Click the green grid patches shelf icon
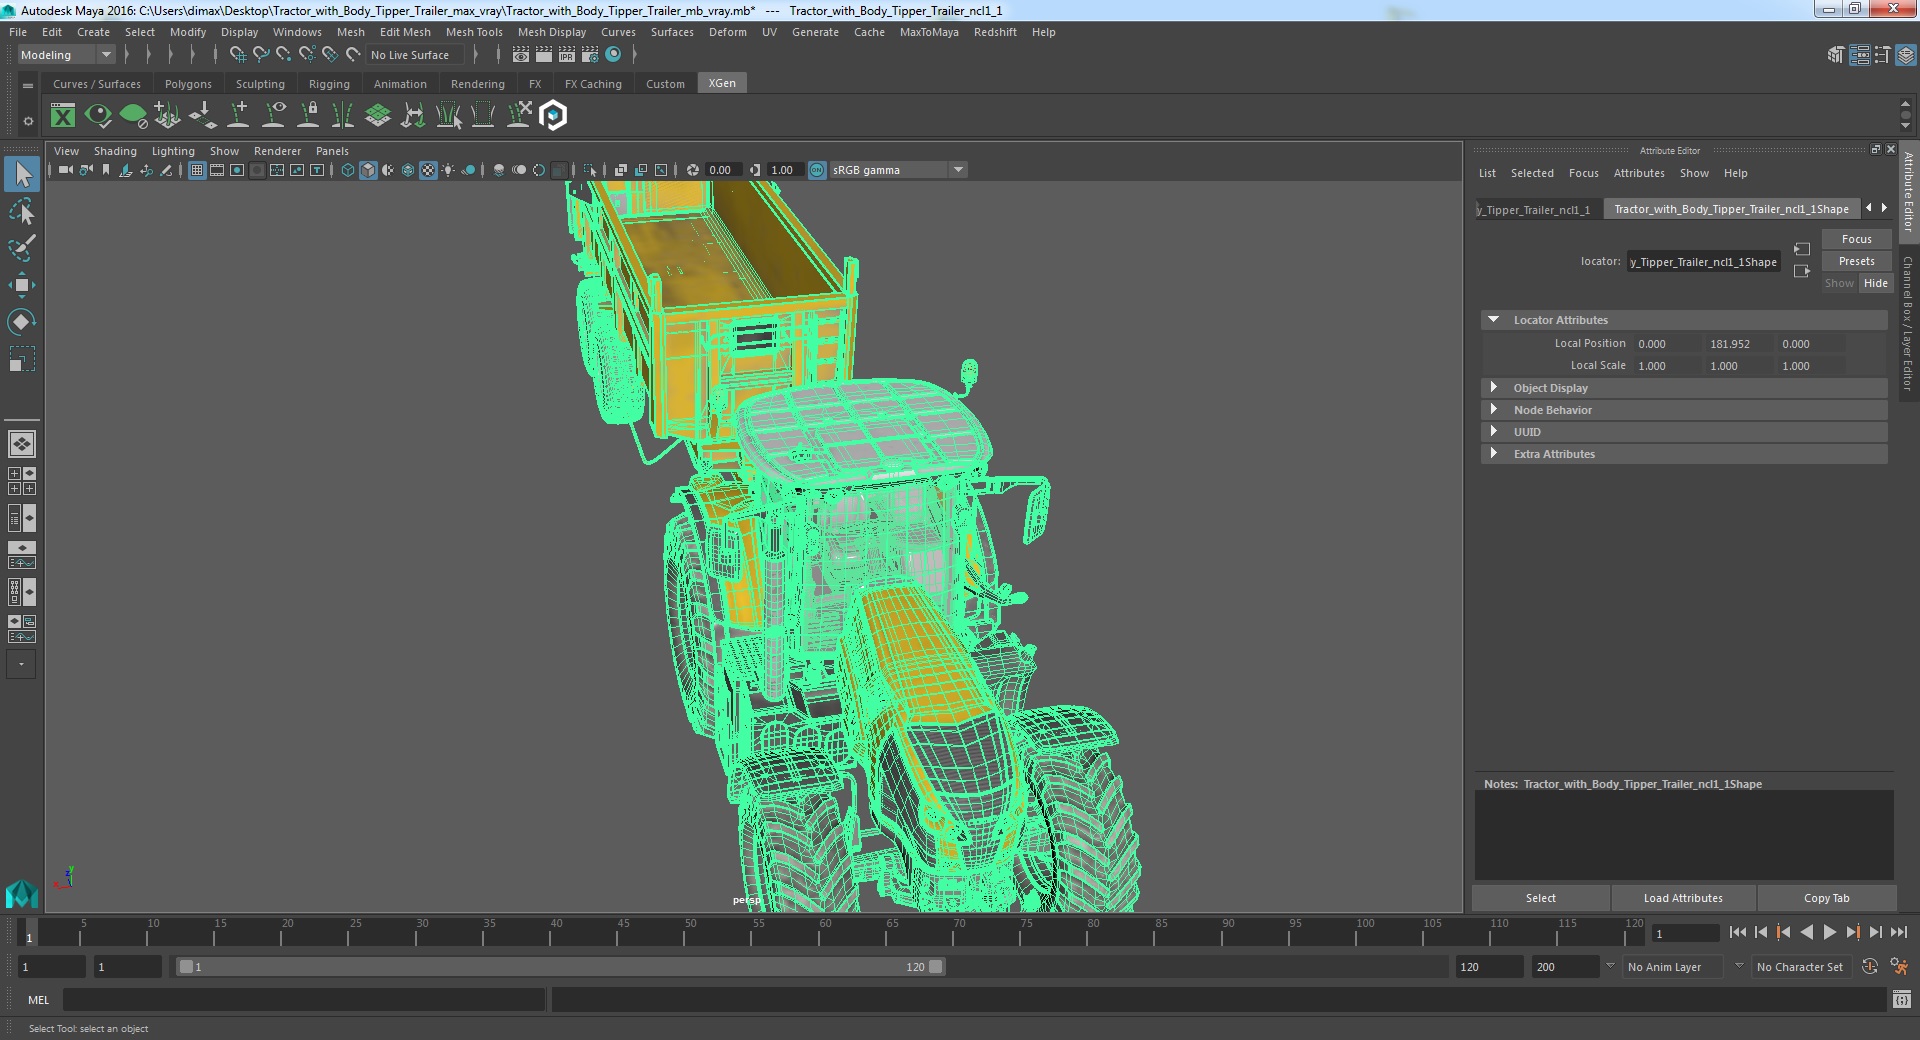 point(378,116)
